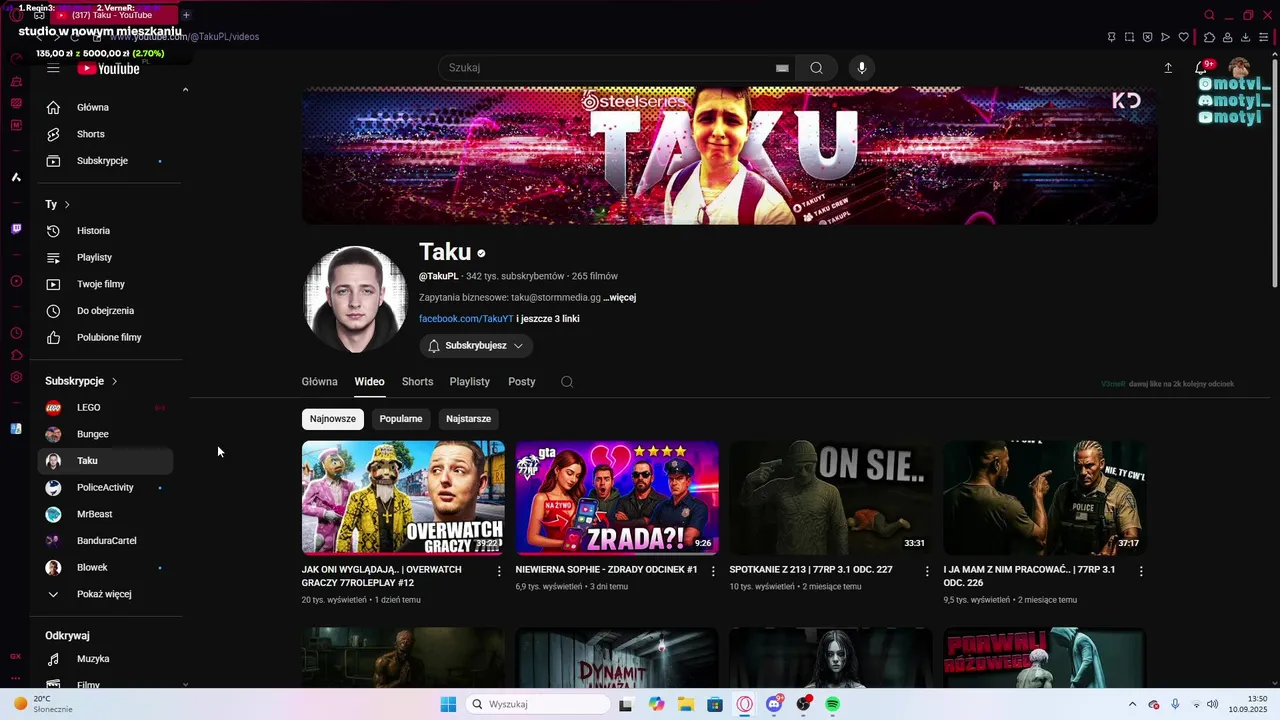Open browser sidebar settings gear

pyautogui.click(x=16, y=377)
